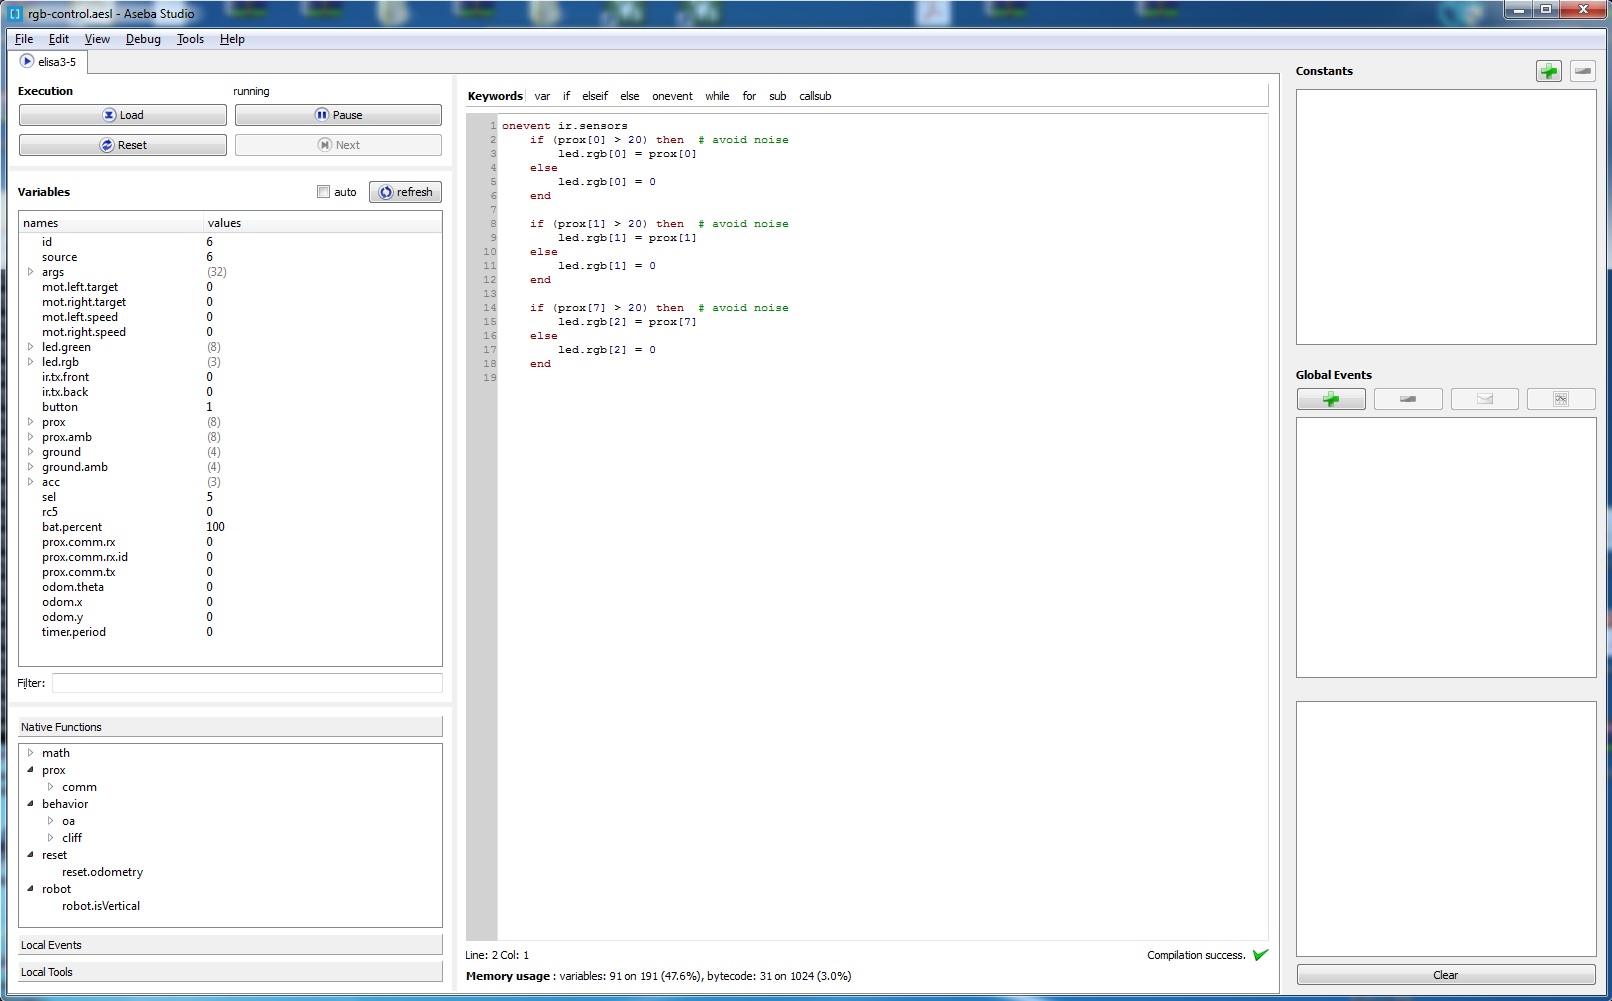The height and width of the screenshot is (1001, 1612).
Task: Load the script onto the robot
Action: (123, 115)
